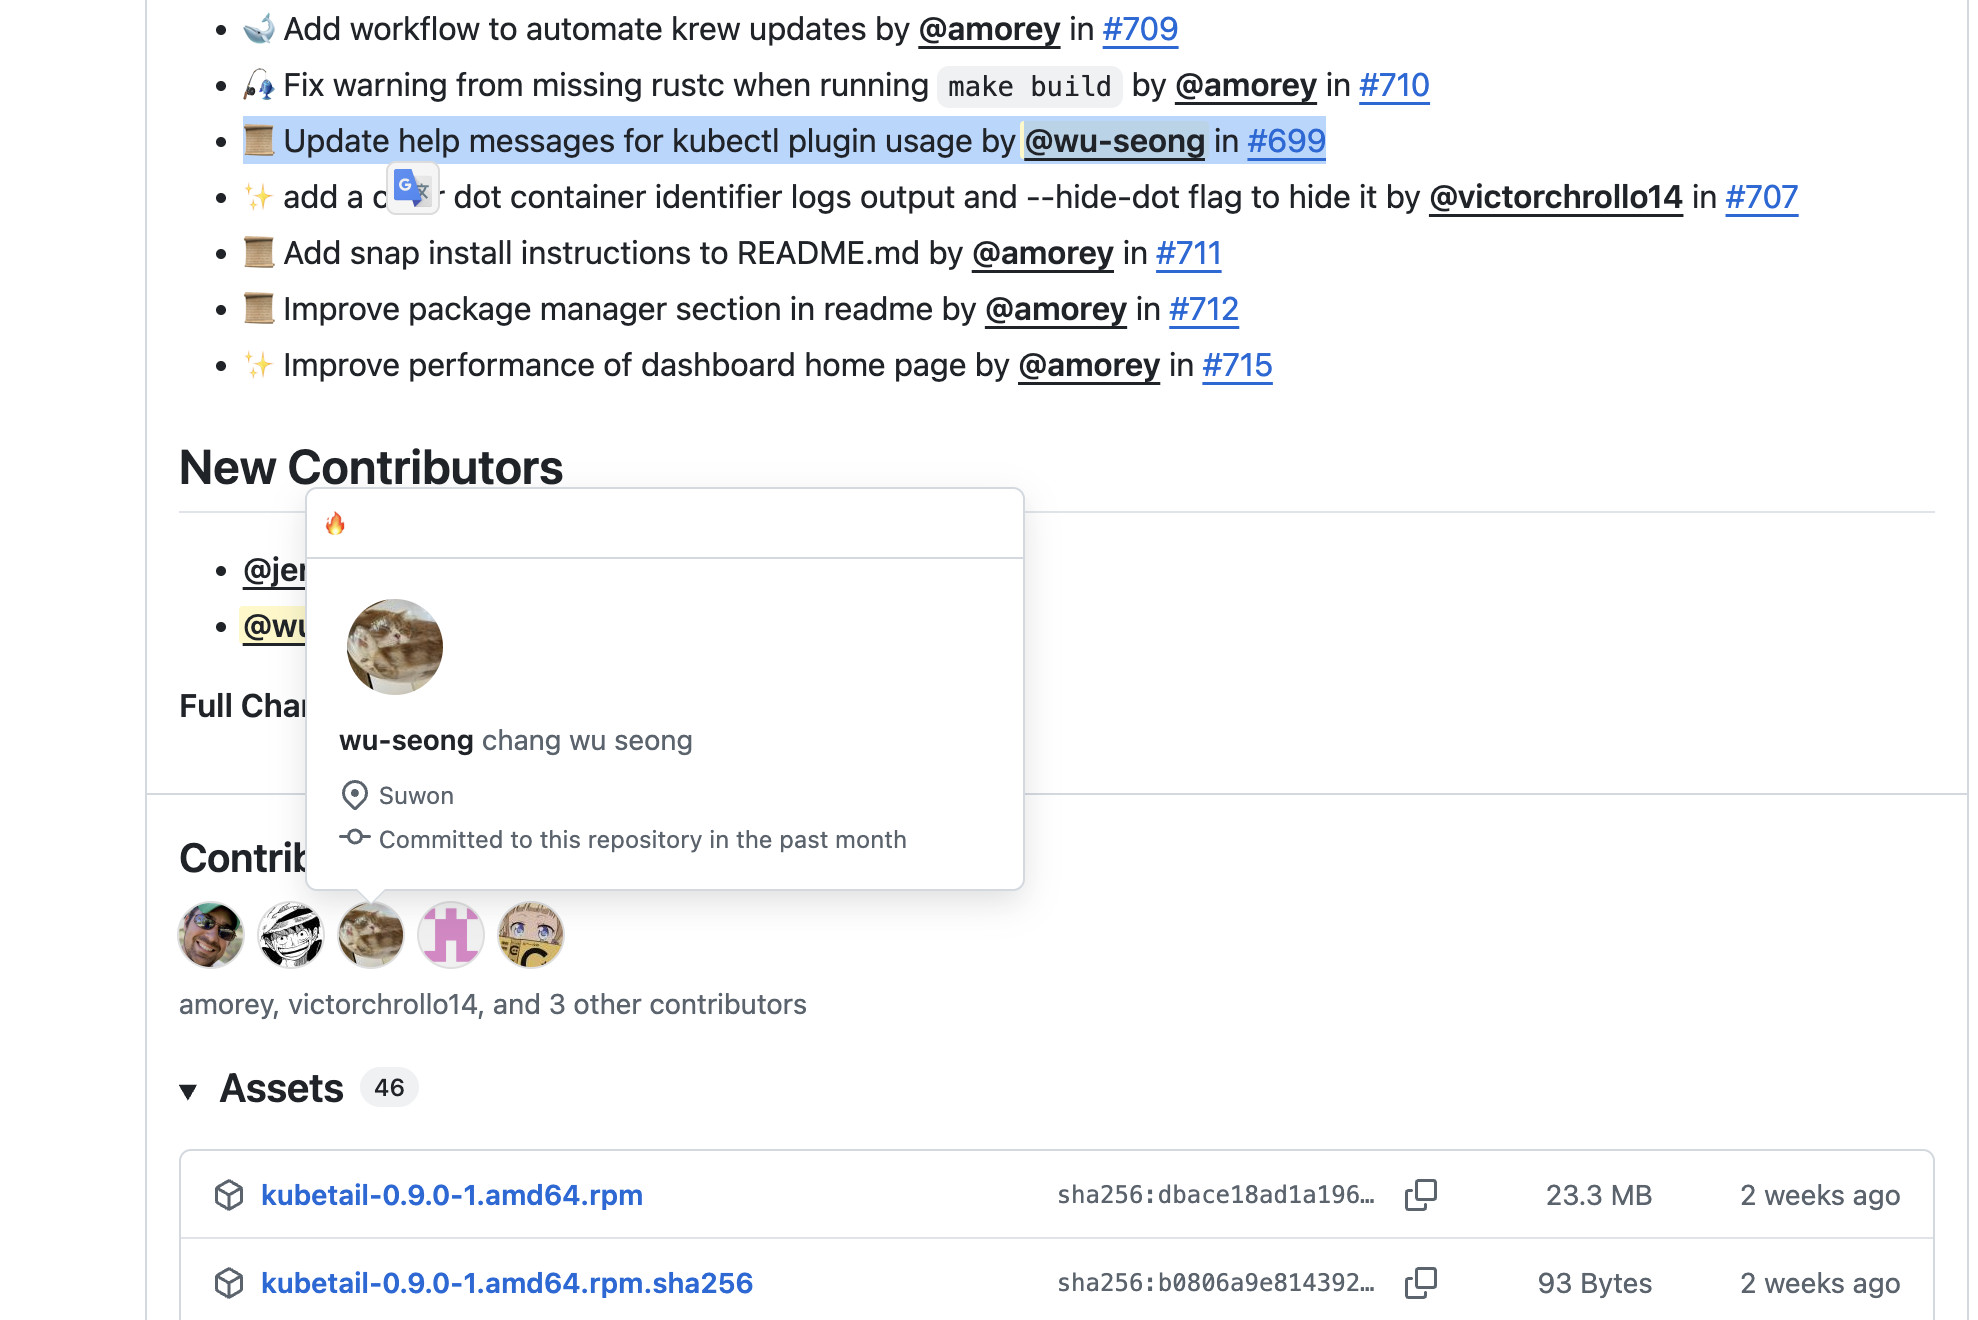Click the Google Translate popup icon
1978x1320 pixels.
tap(412, 187)
